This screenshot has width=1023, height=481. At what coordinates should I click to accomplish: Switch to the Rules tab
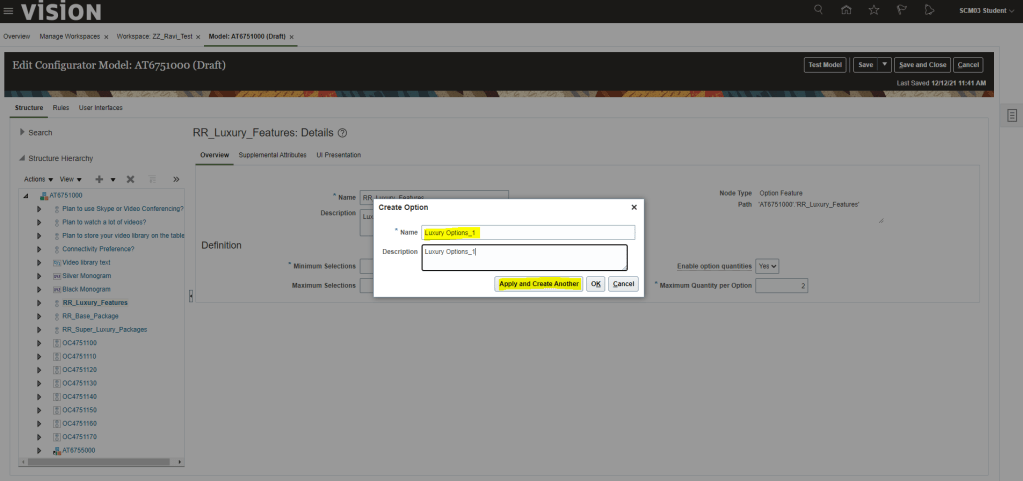click(61, 107)
